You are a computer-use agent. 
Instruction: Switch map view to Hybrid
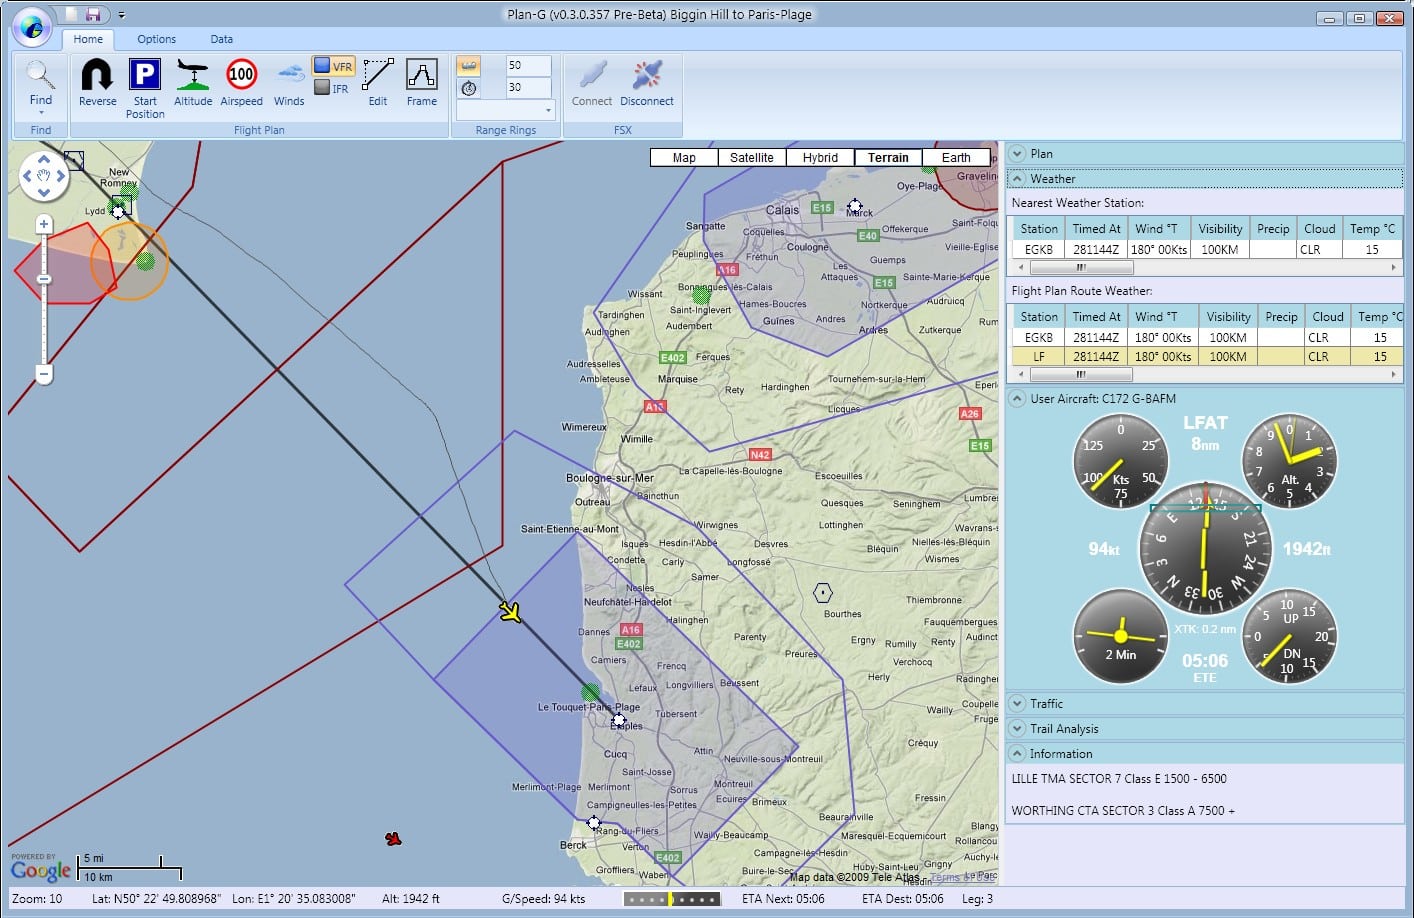[x=820, y=158]
